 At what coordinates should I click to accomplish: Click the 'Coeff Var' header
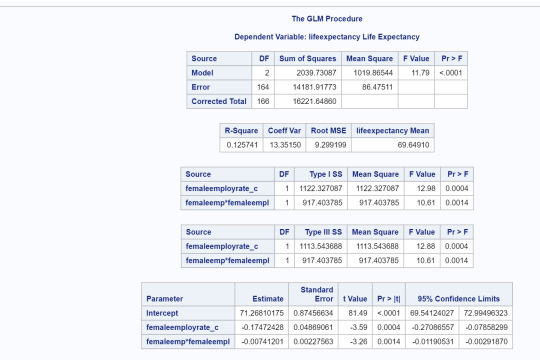click(284, 131)
